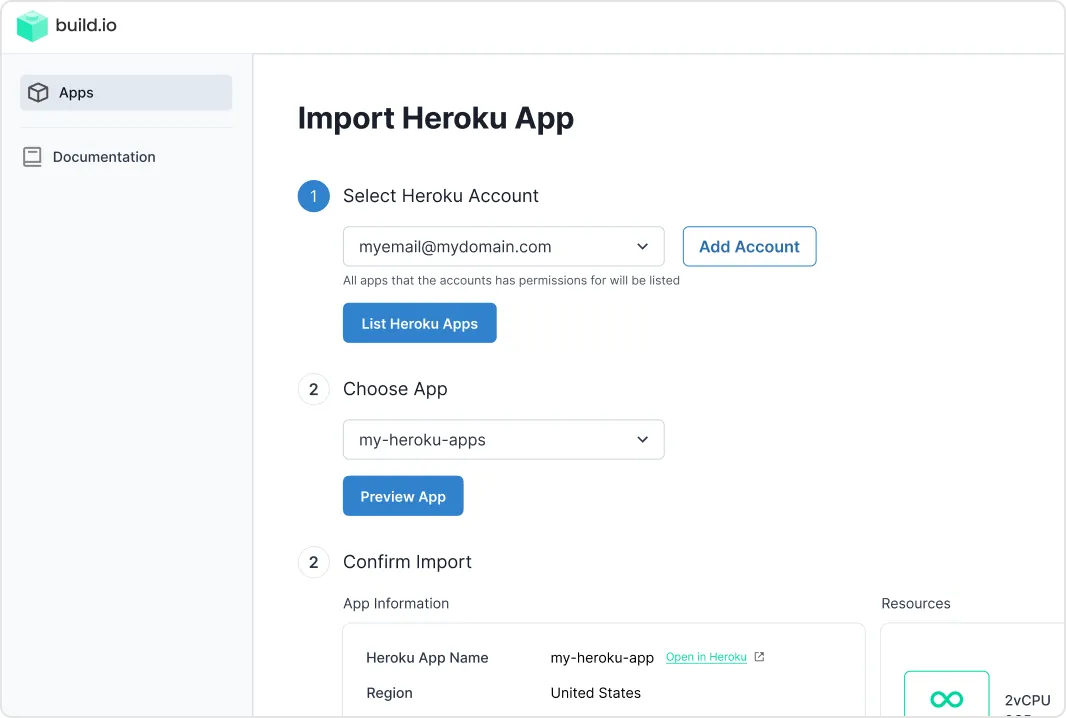Click the List Heroku Apps button
Screen dimensions: 1066x718
pyautogui.click(x=419, y=323)
